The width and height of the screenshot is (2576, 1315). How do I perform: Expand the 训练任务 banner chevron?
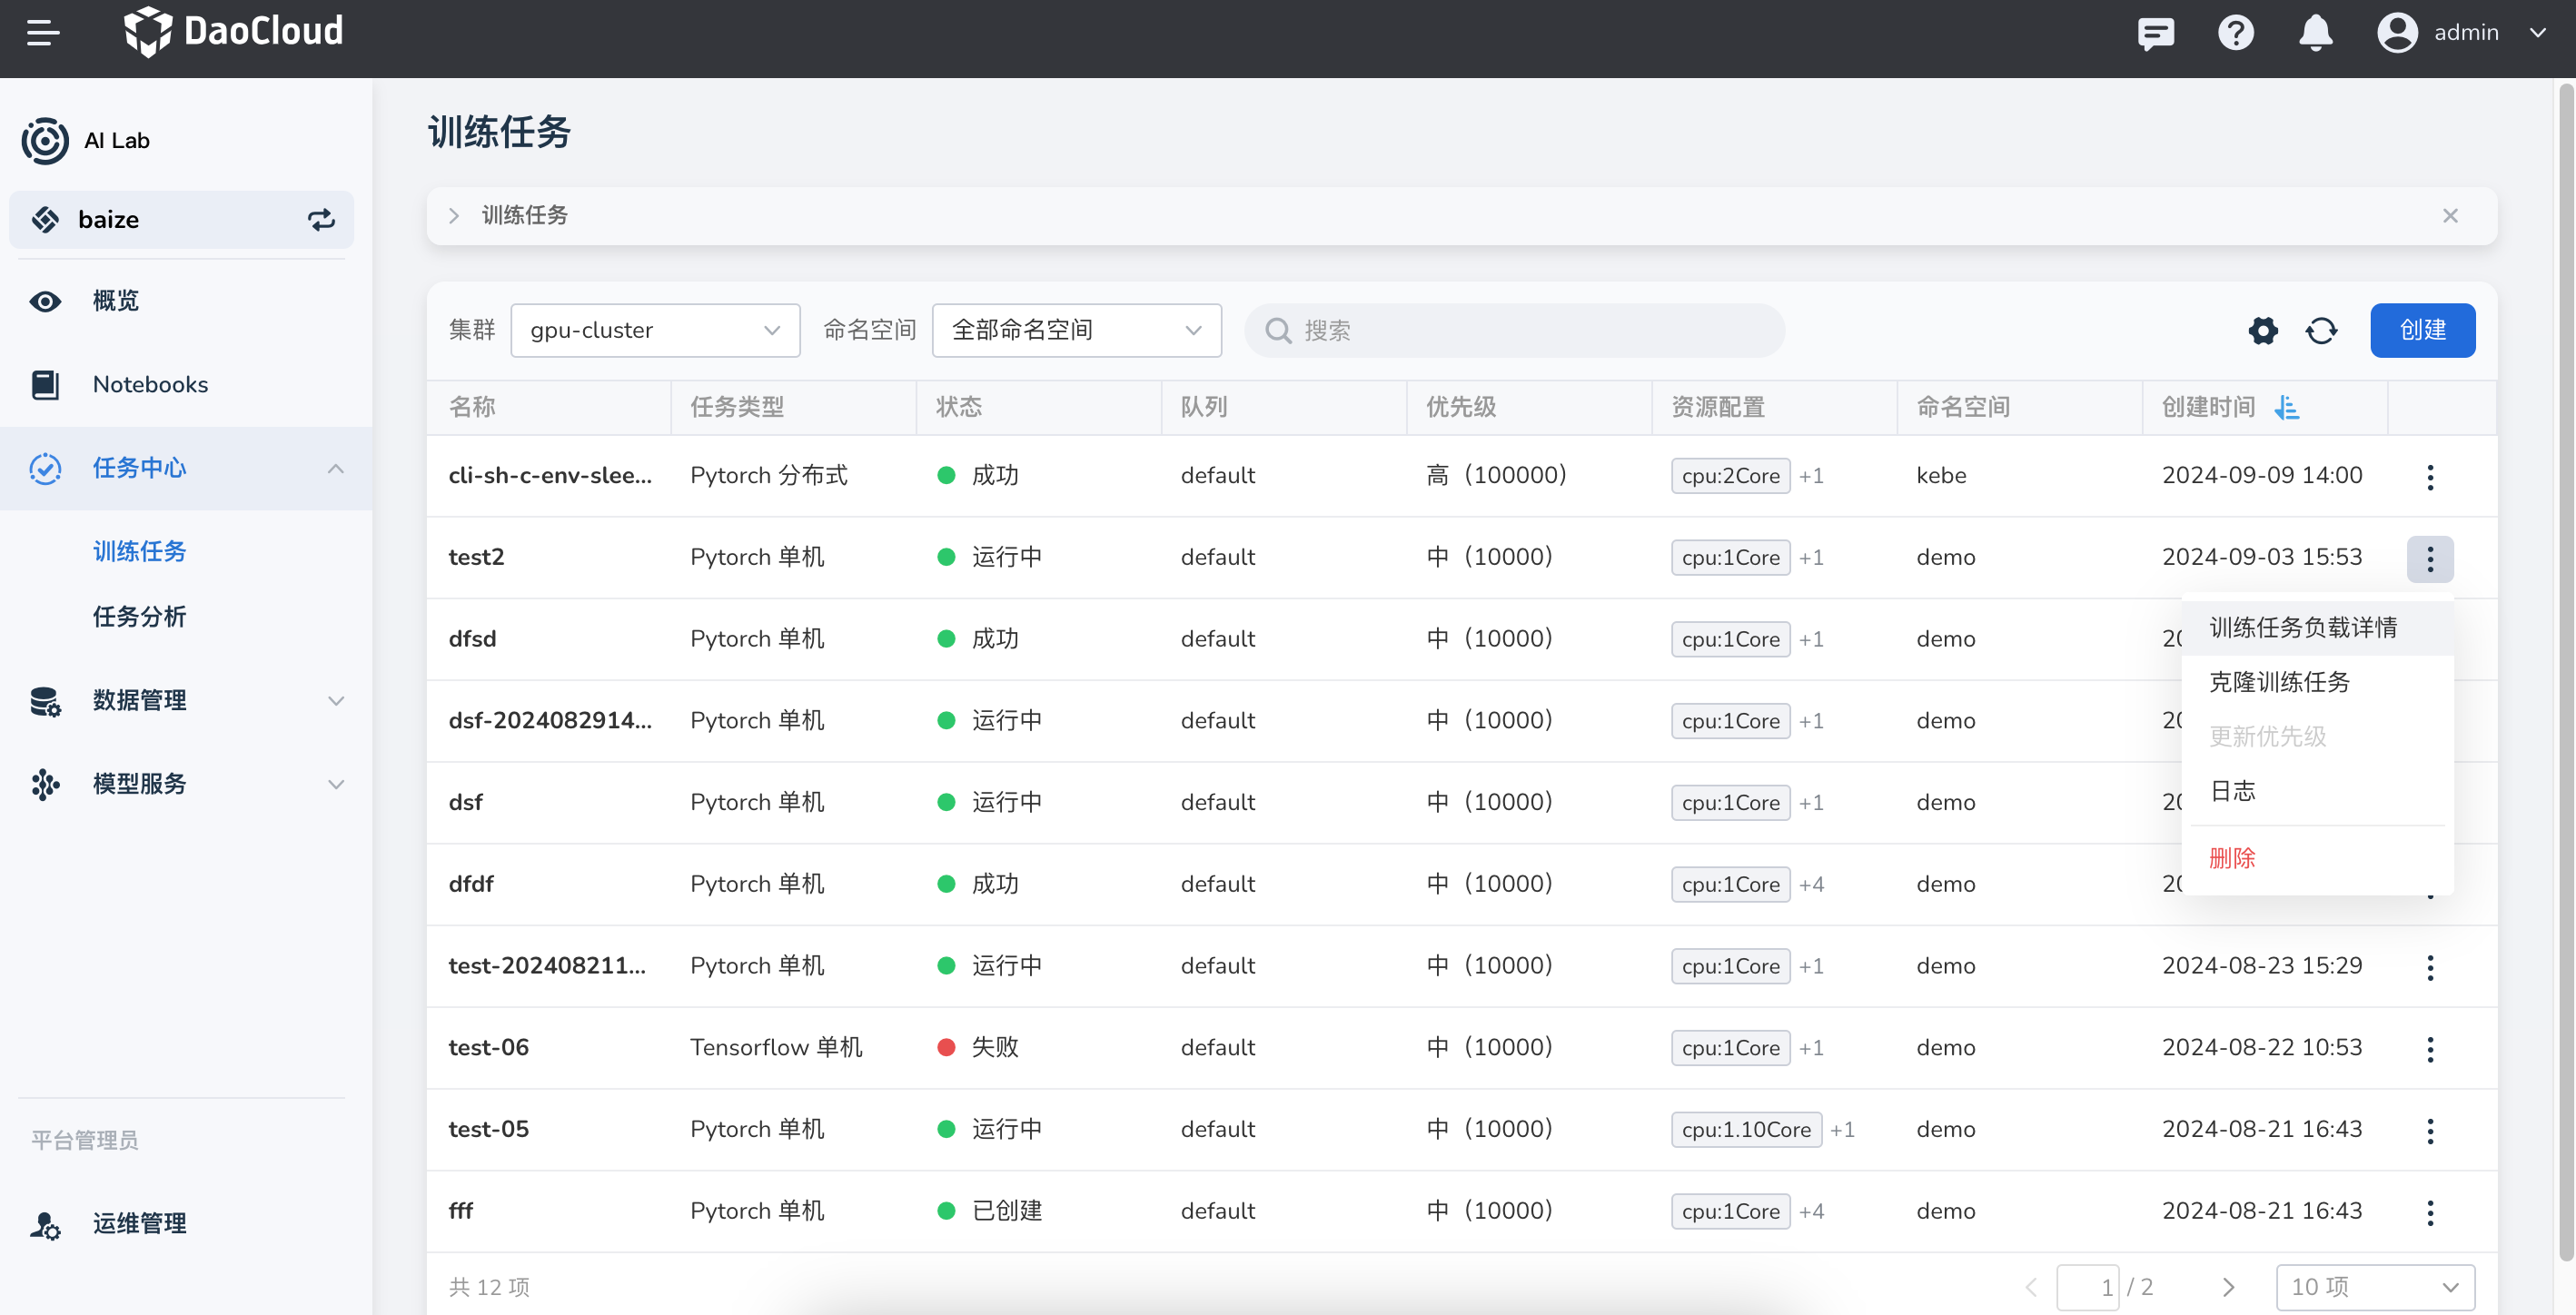454,216
